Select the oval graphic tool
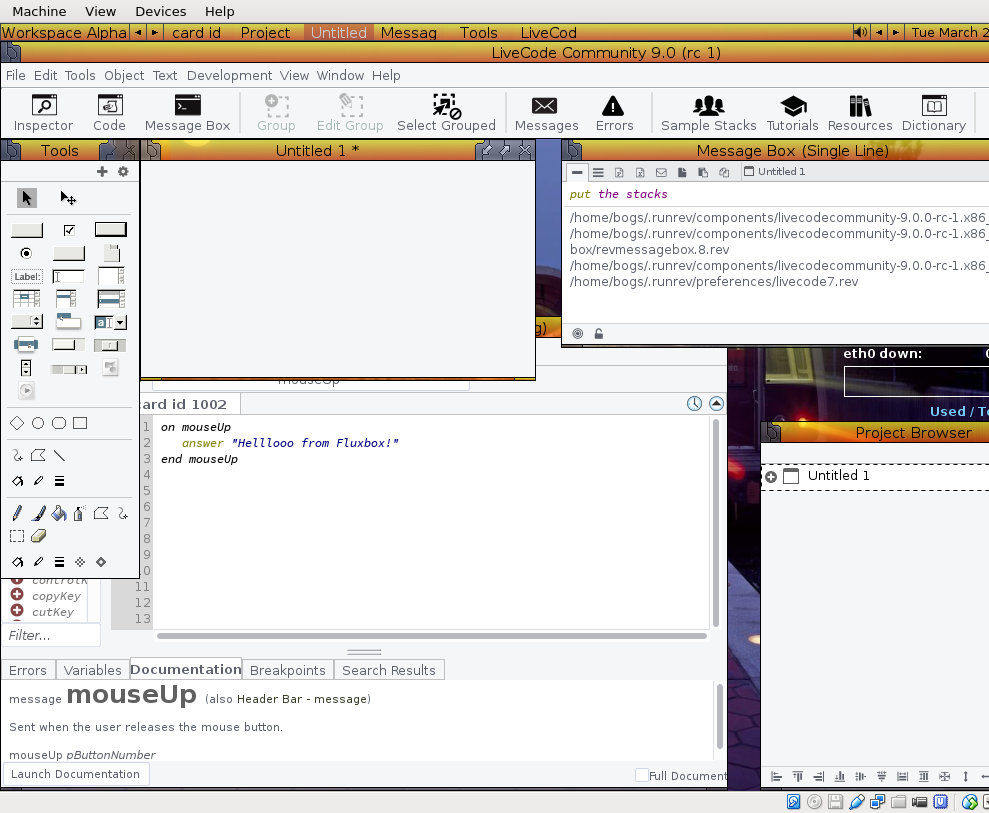Viewport: 989px width, 813px height. [x=38, y=423]
